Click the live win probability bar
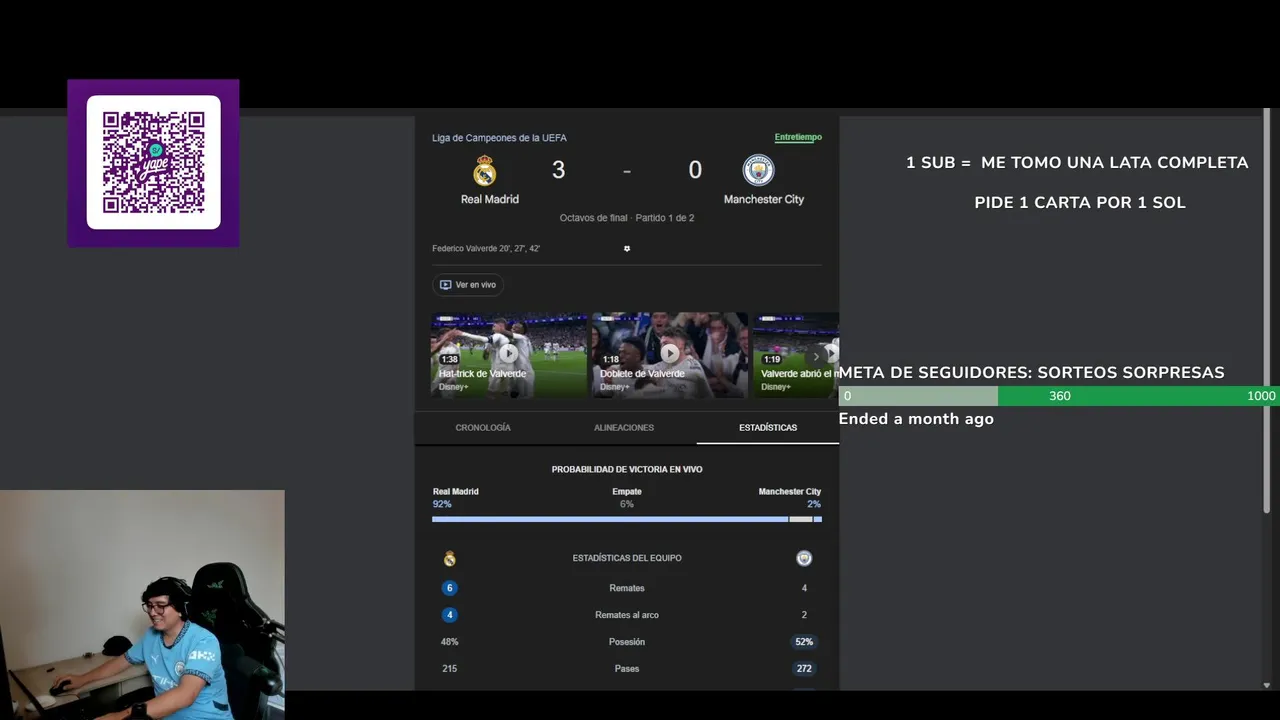The image size is (1280, 720). (627, 519)
